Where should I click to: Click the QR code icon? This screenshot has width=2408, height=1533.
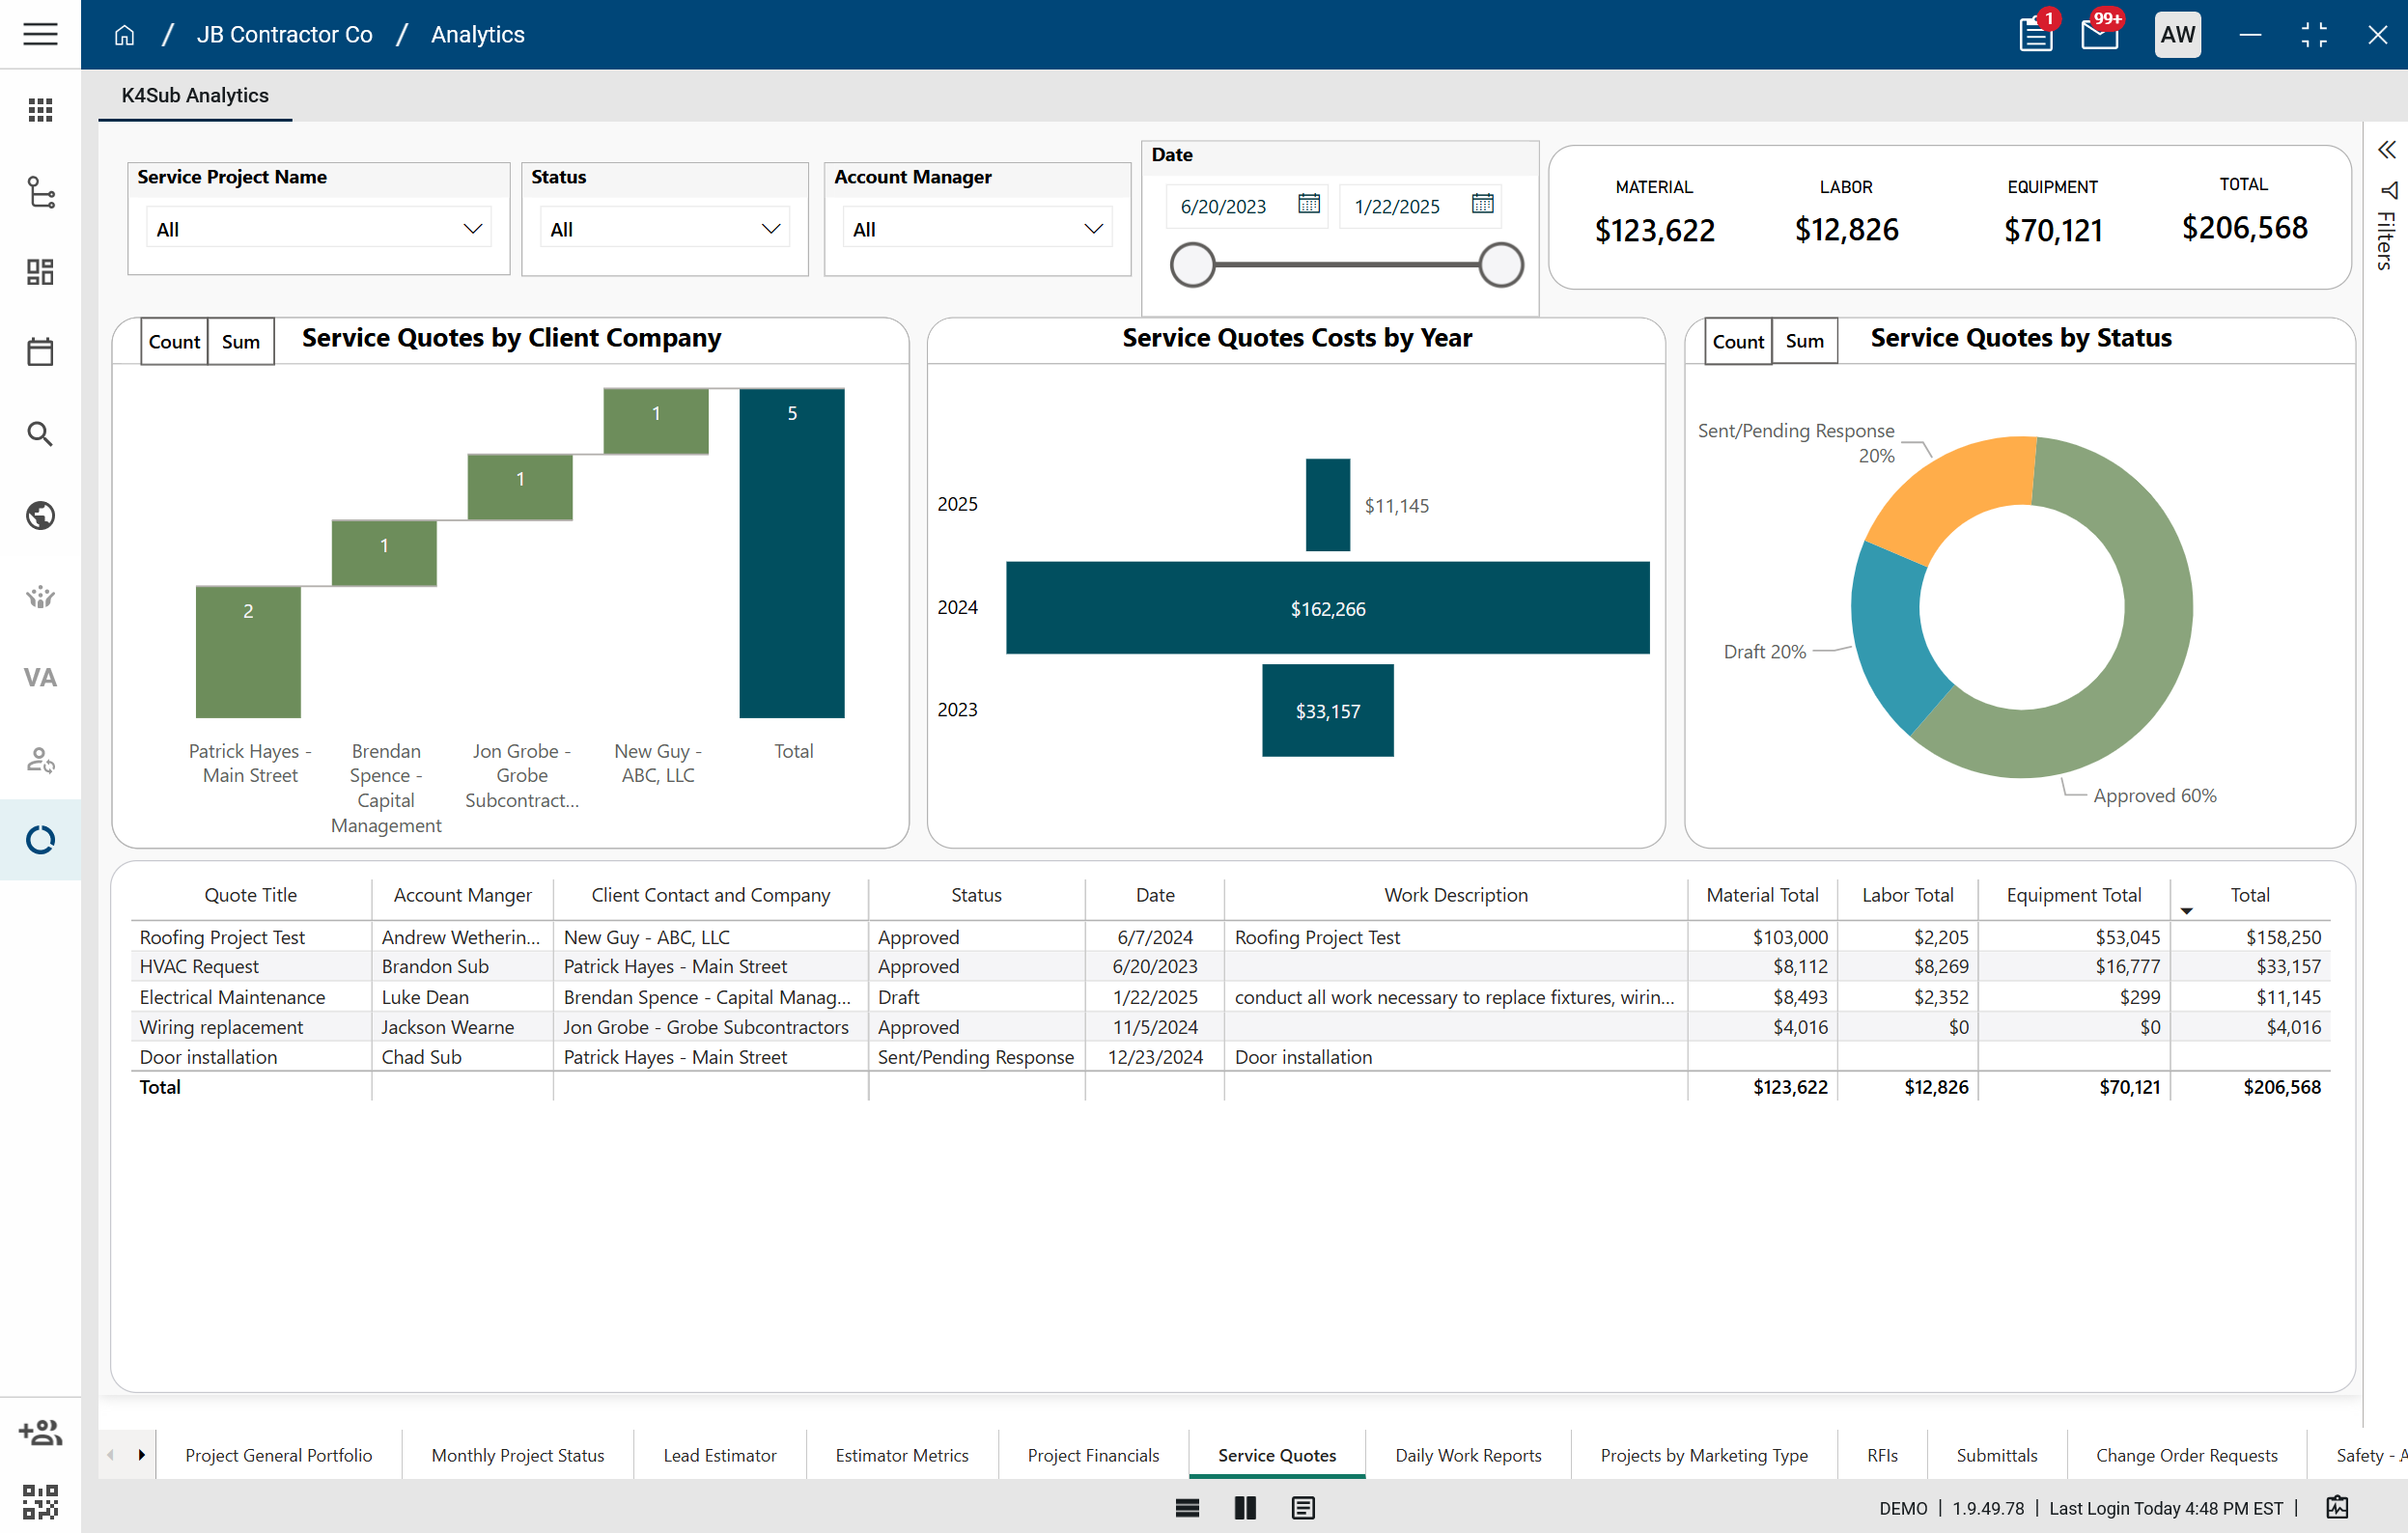(x=40, y=1501)
